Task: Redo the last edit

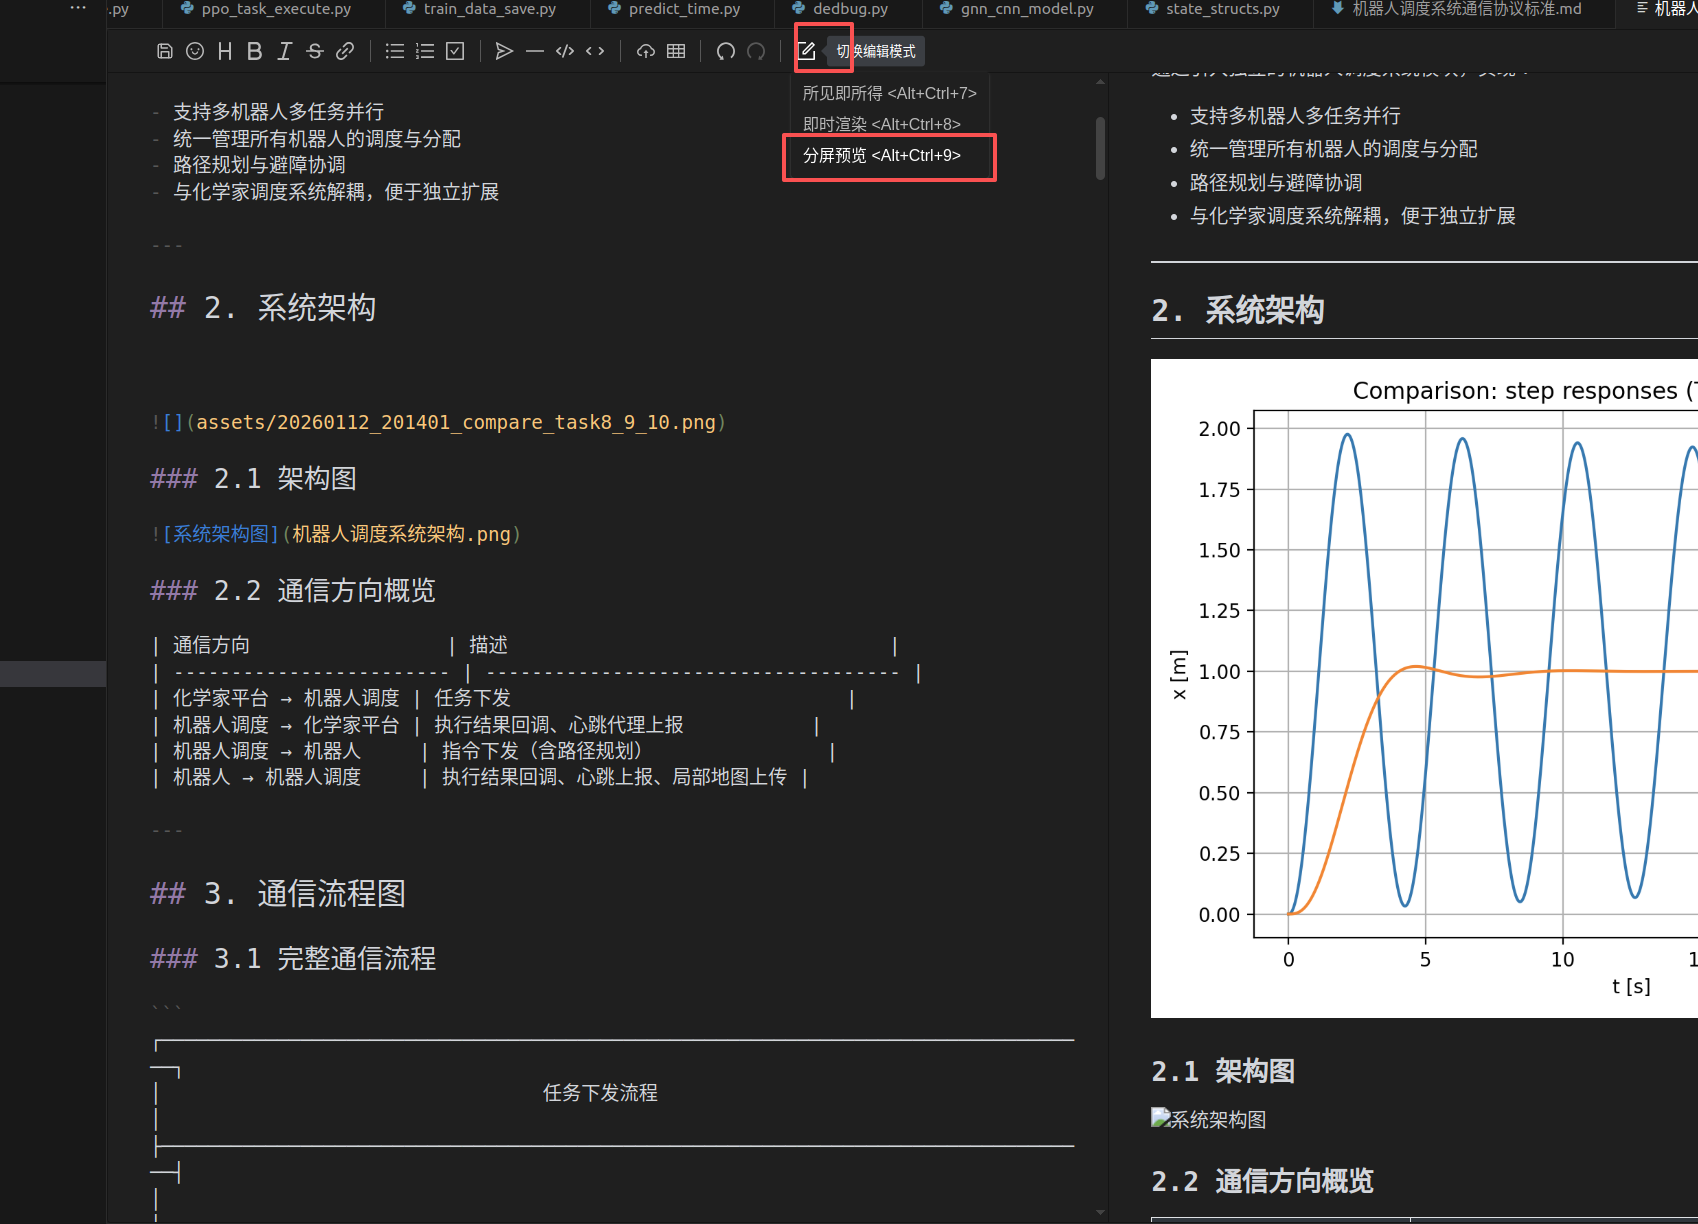Action: pos(756,51)
